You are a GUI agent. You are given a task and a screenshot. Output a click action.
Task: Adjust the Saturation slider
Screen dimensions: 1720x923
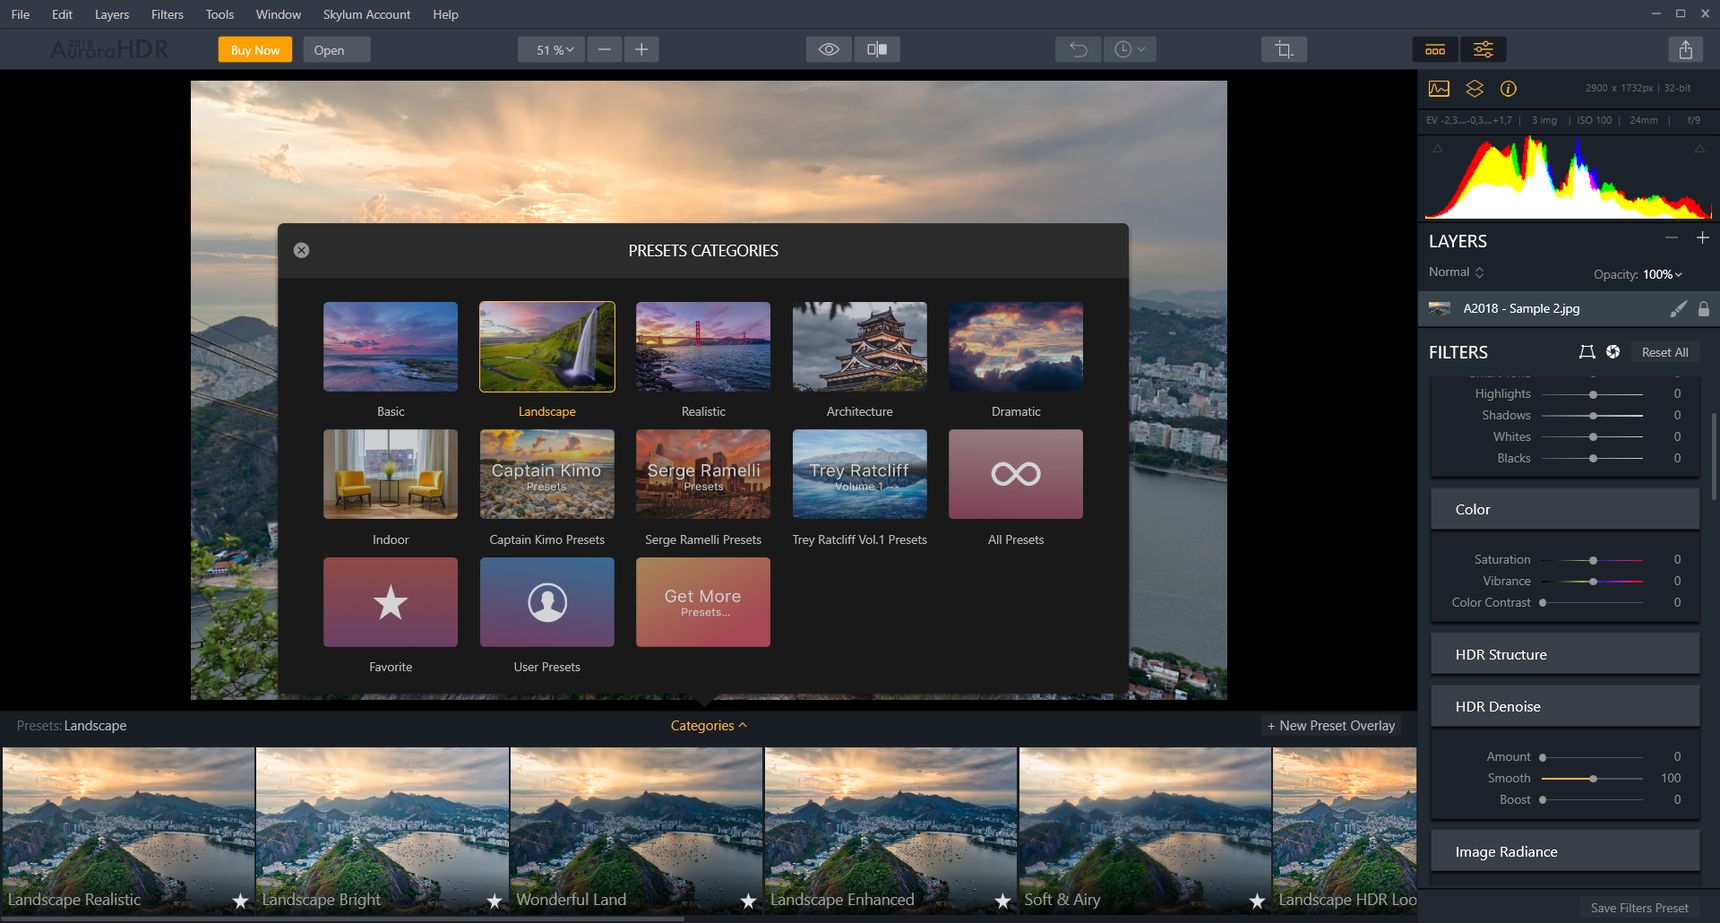1593,560
